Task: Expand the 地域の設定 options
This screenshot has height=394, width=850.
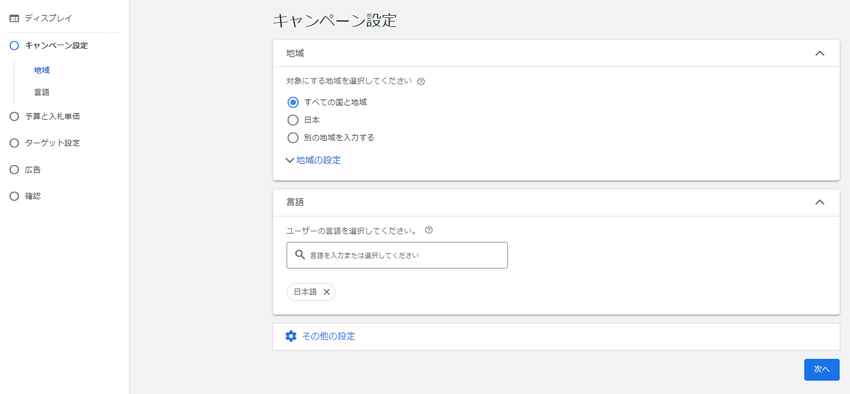Action: point(313,160)
